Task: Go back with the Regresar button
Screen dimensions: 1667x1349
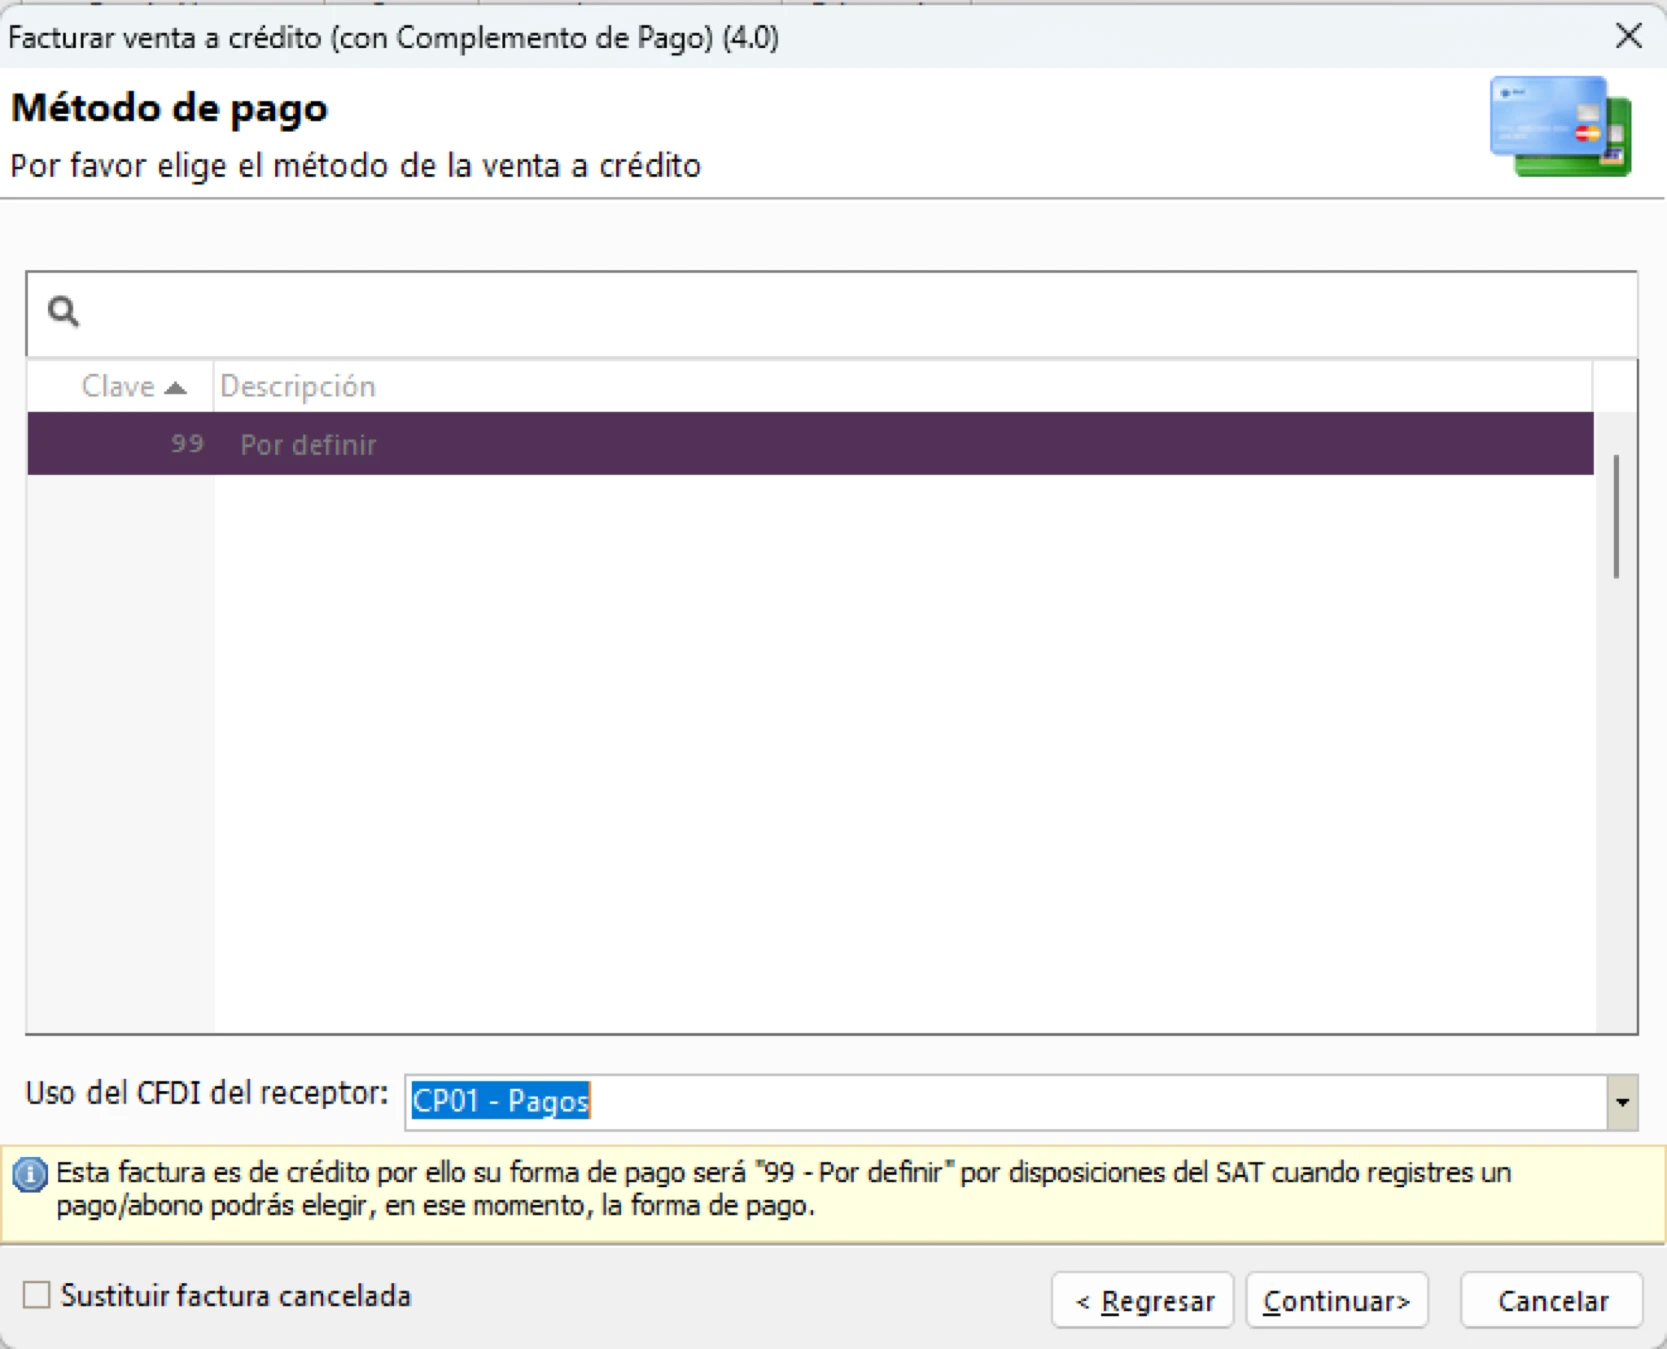Action: click(x=1143, y=1301)
